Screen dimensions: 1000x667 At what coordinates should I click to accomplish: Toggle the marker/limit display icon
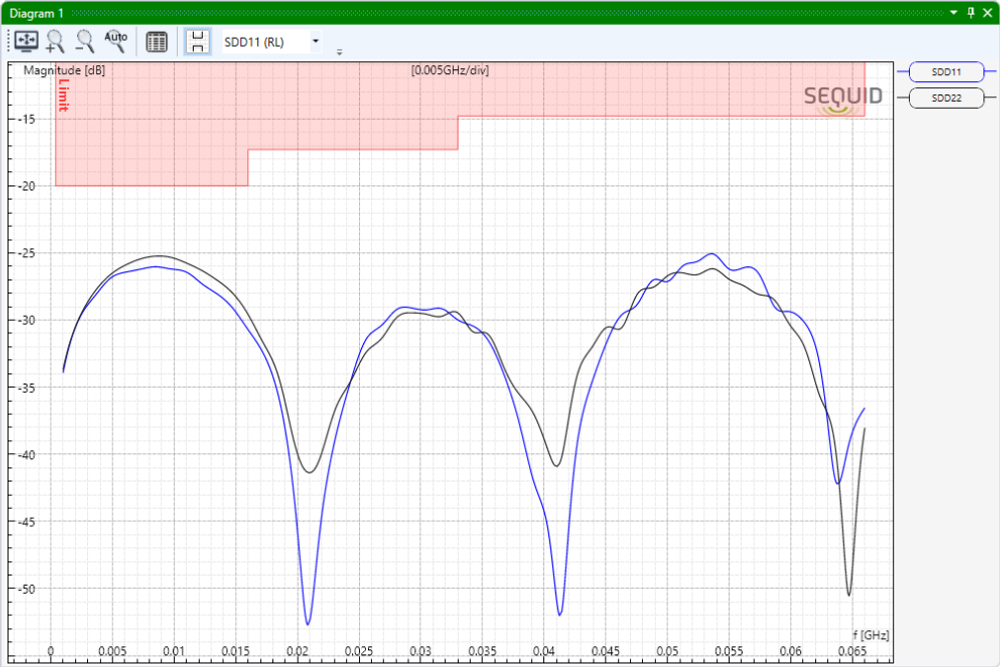[x=198, y=41]
